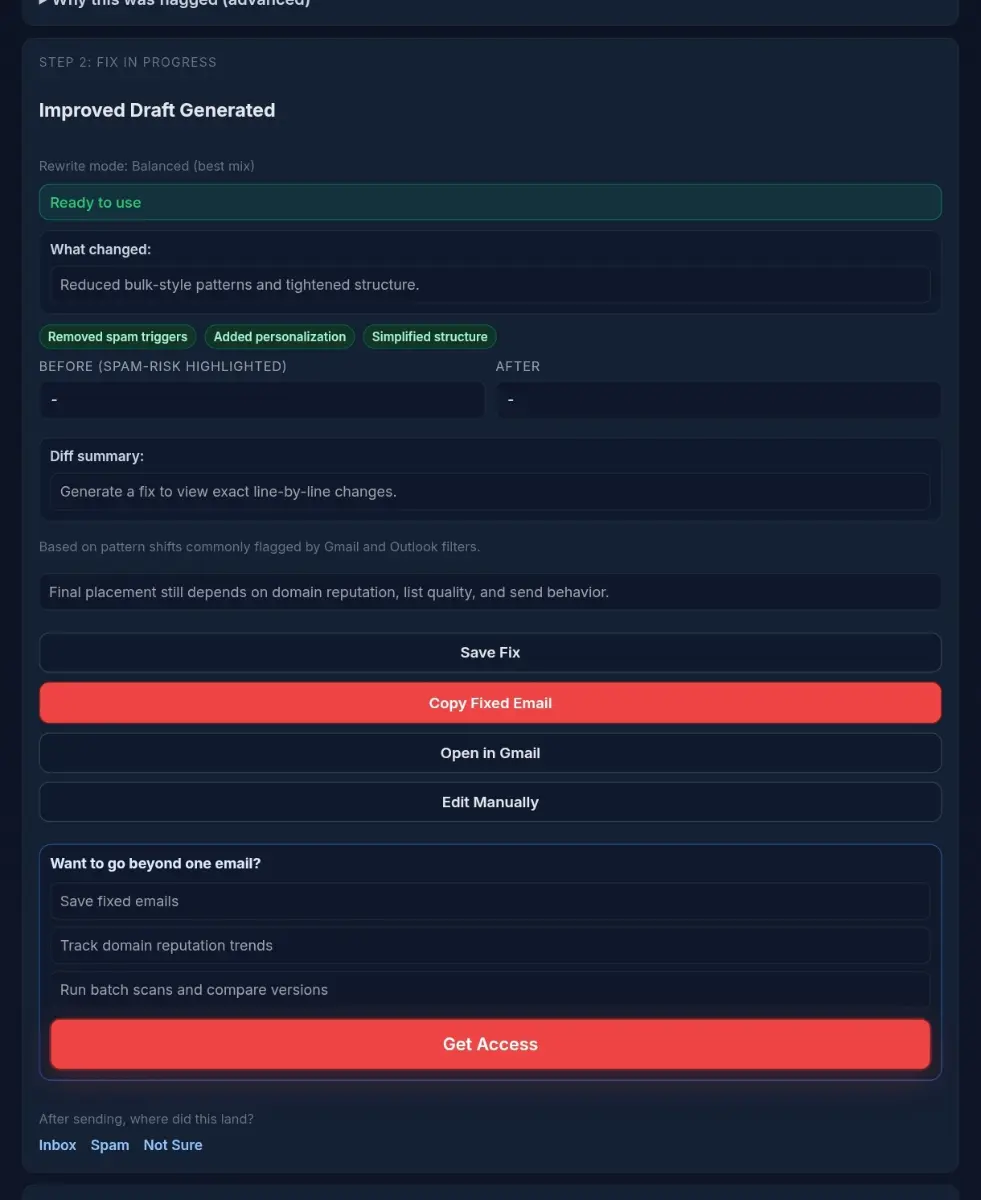The width and height of the screenshot is (981, 1200).
Task: Click the Copy Fixed Email button
Action: (x=490, y=703)
